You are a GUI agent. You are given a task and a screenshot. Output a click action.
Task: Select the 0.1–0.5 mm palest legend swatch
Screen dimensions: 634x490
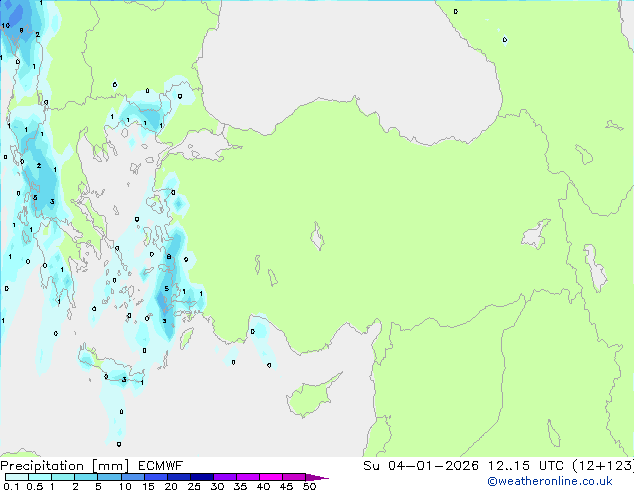17,477
